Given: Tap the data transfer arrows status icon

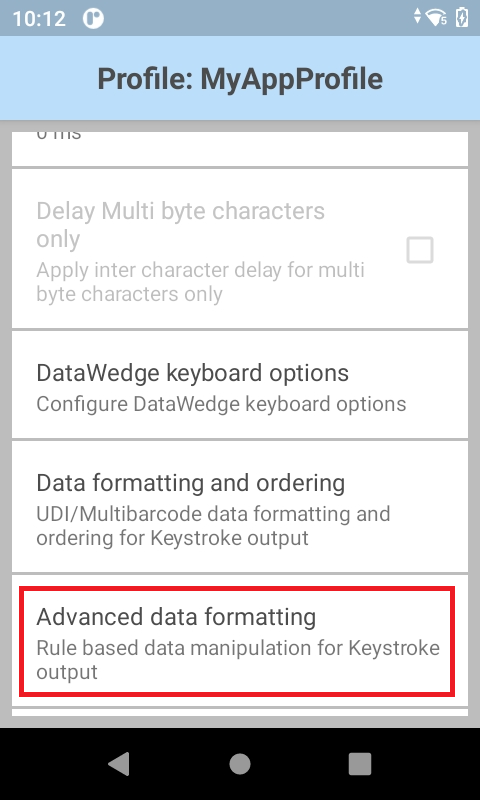Looking at the screenshot, I should (417, 16).
